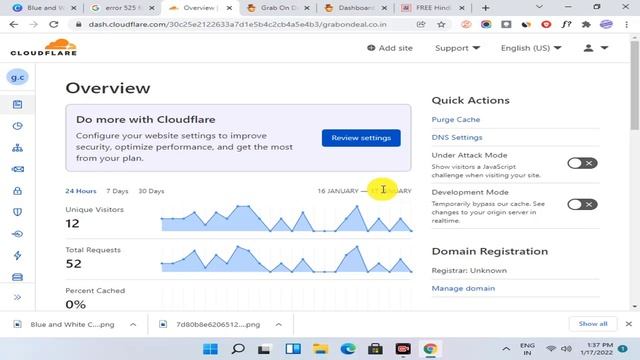This screenshot has width=640, height=360.
Task: Switch to the Blue and W... tab
Action: coord(45,8)
